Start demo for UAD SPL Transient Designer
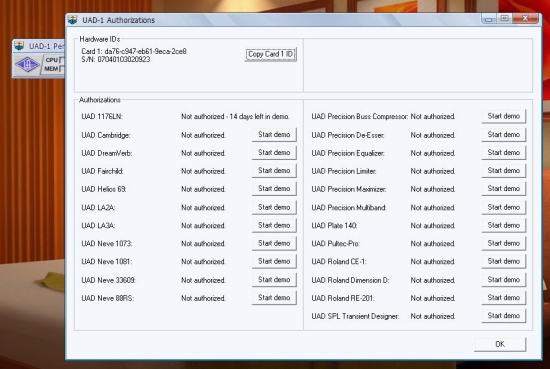Viewport: 550px width, 369px height. tap(504, 316)
